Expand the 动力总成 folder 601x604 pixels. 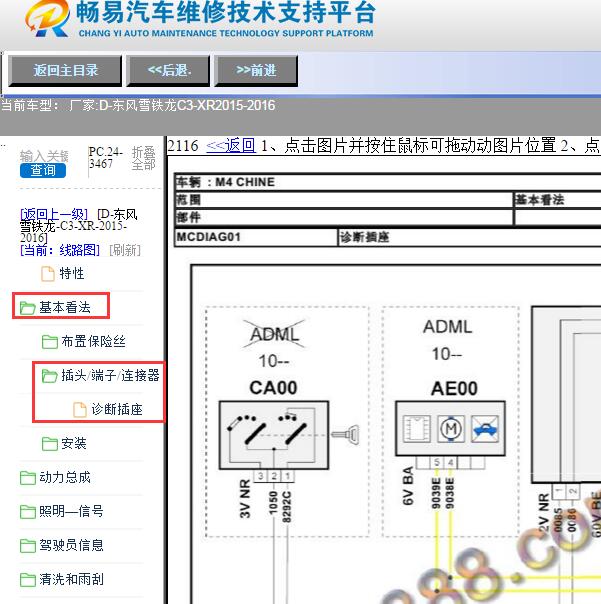click(65, 477)
